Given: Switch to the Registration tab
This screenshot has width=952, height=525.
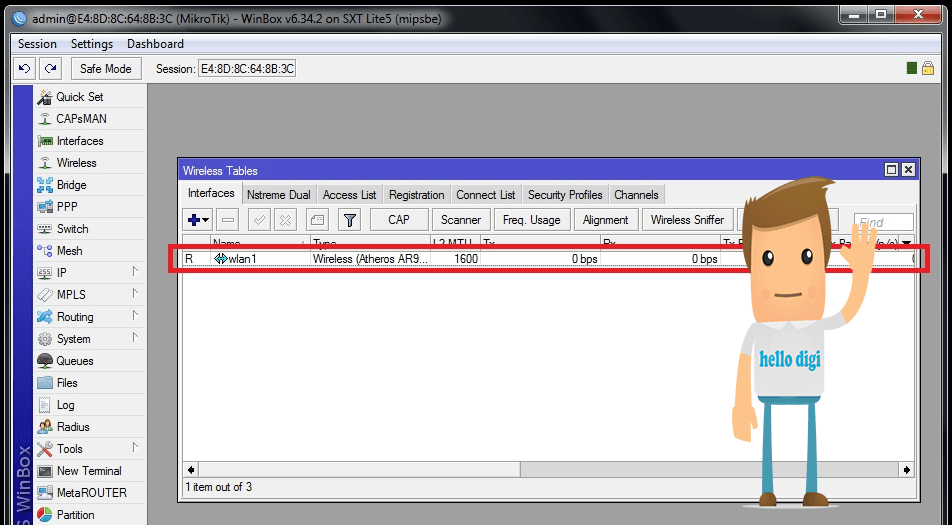Looking at the screenshot, I should pos(416,195).
